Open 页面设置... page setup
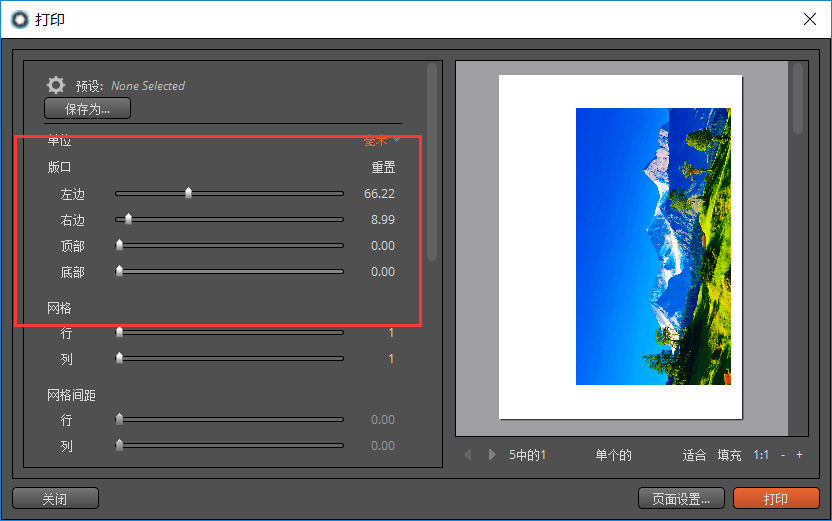 681,499
